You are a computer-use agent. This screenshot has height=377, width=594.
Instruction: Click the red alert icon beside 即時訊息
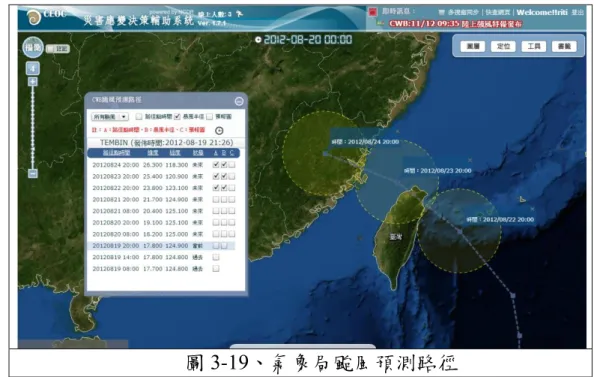(x=373, y=12)
